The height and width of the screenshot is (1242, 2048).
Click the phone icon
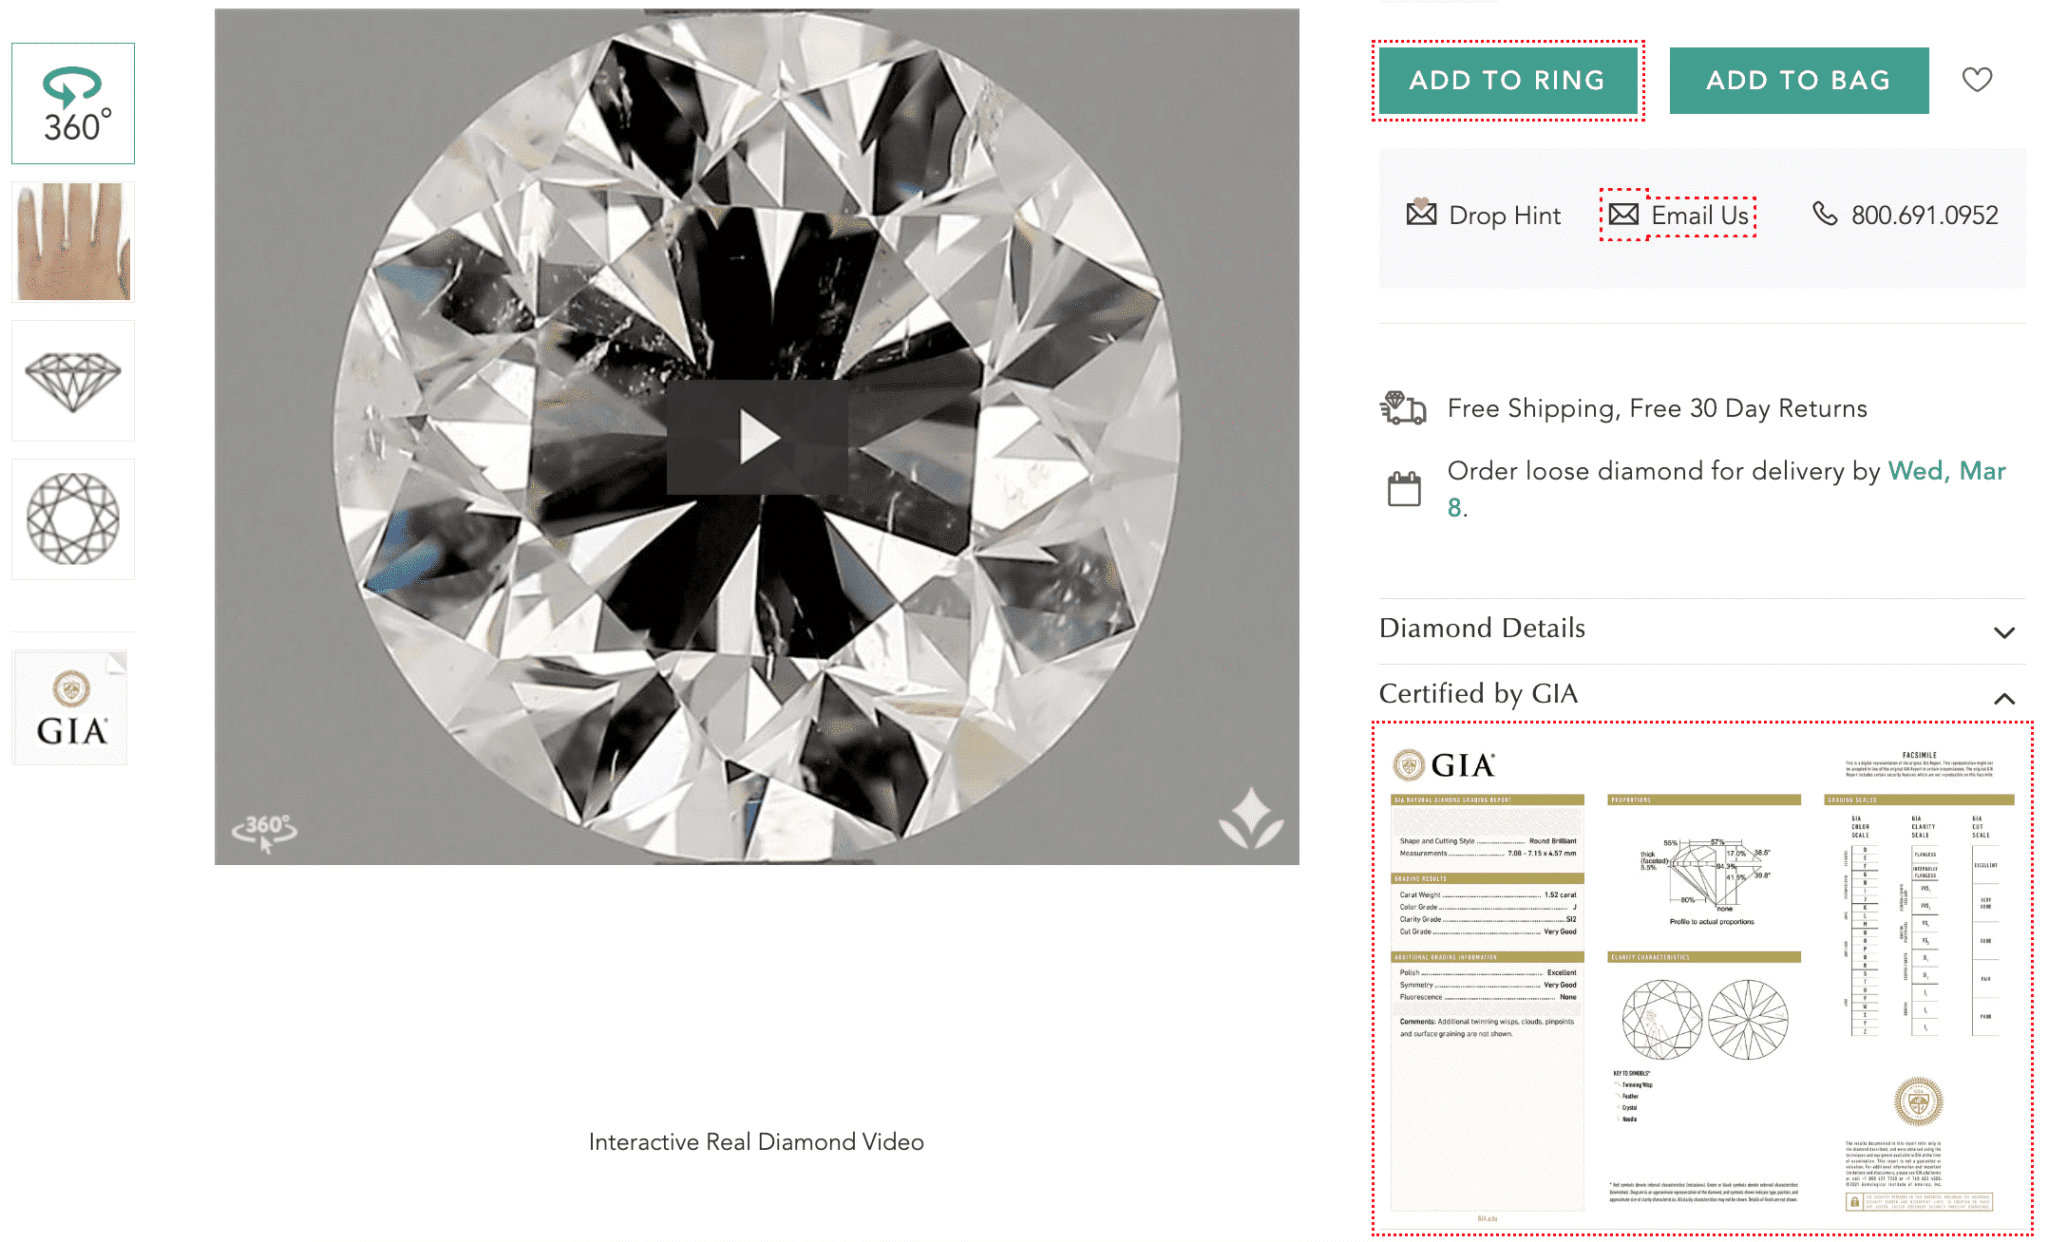[1824, 214]
